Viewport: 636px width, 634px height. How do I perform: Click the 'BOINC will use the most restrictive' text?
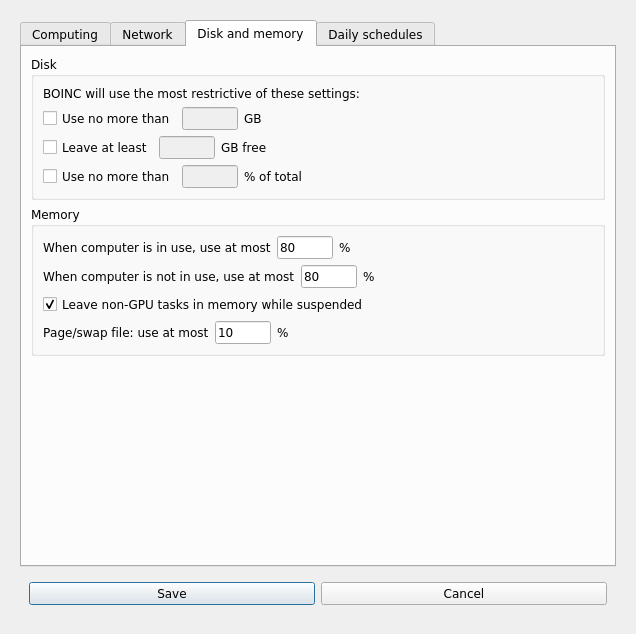pos(201,93)
